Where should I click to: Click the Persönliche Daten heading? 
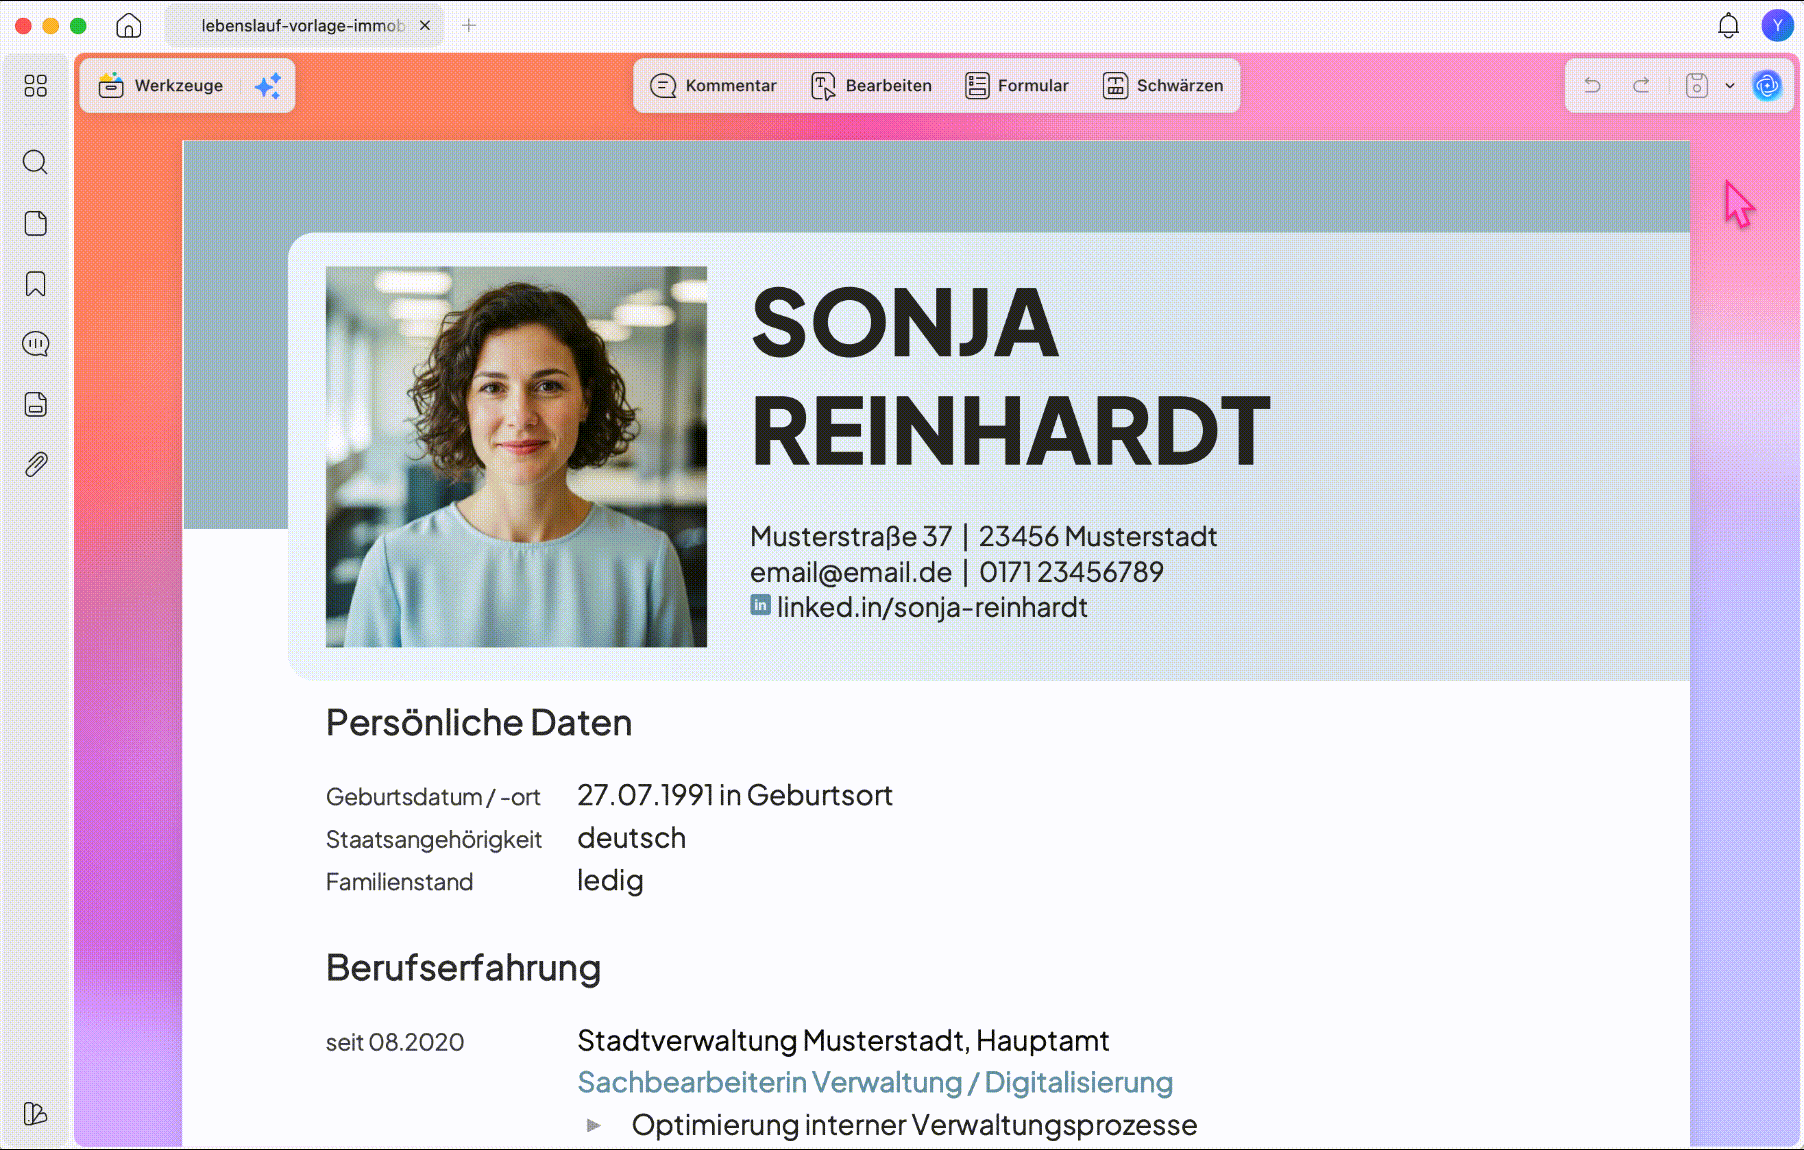479,723
